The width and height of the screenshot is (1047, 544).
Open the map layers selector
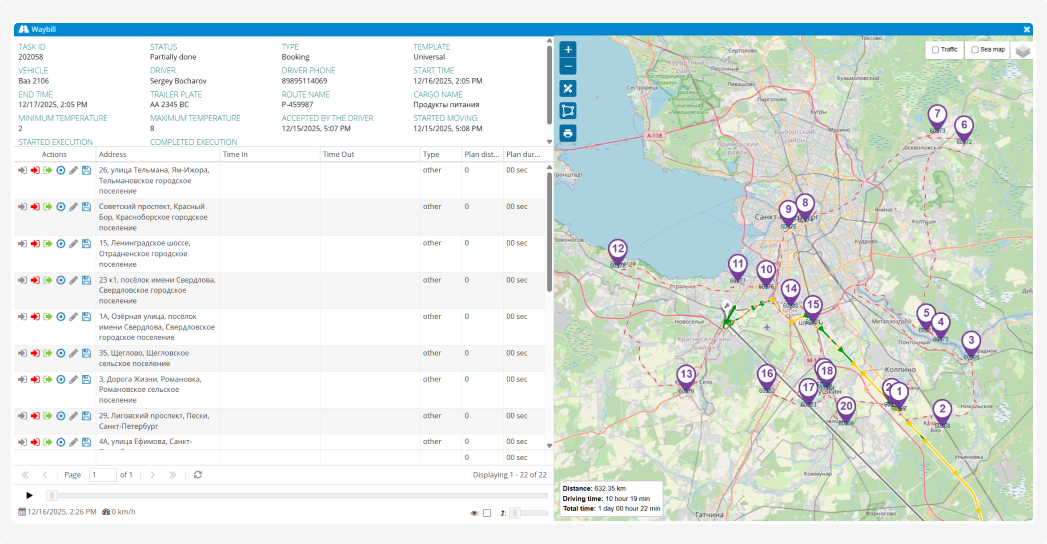pos(1023,50)
